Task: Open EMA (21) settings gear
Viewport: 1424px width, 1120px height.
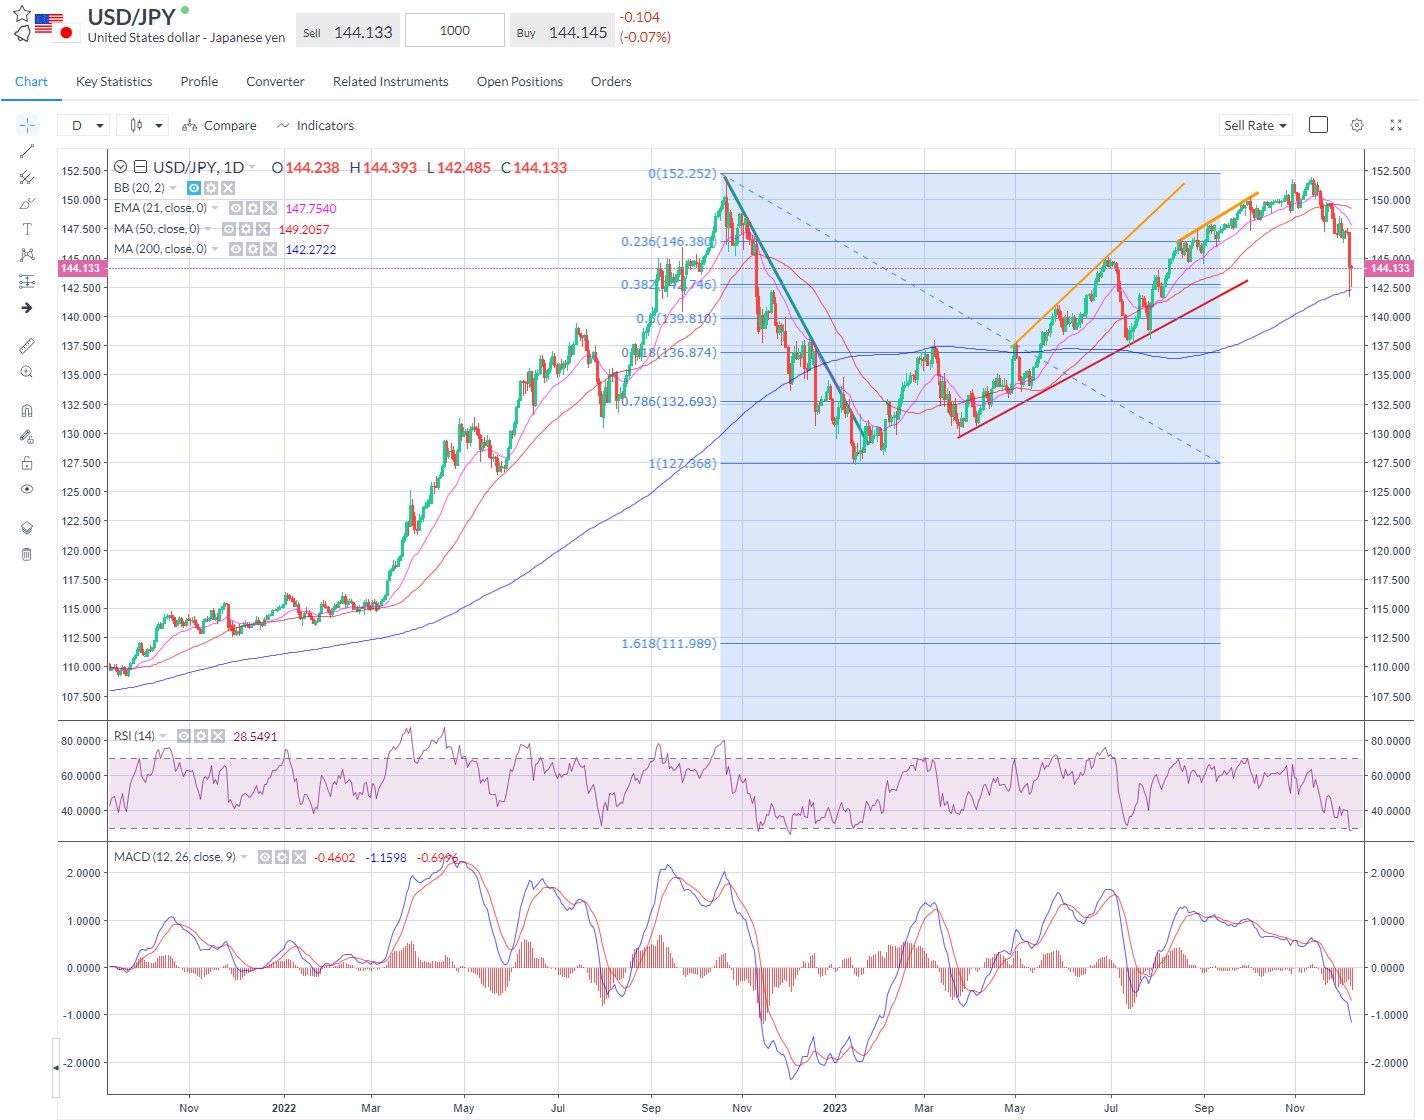Action: point(253,208)
